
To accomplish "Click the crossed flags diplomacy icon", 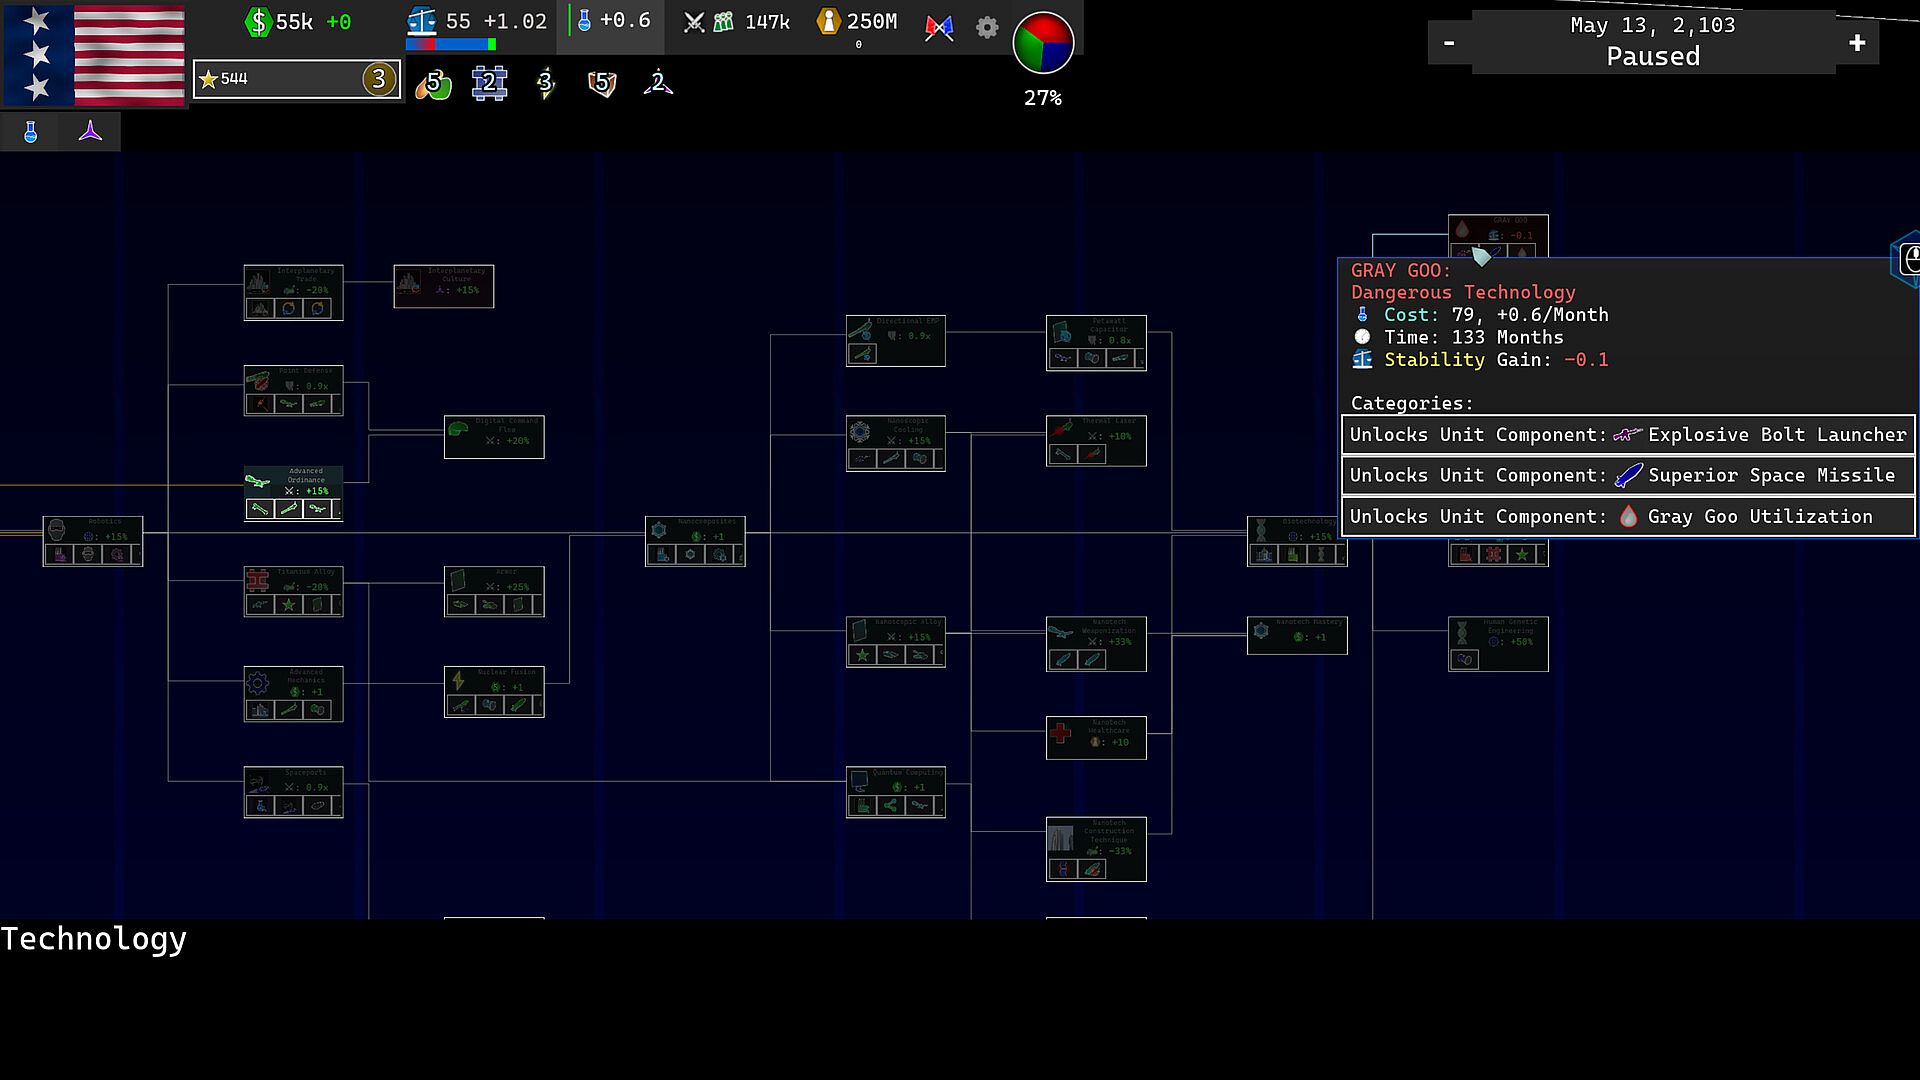I will tap(938, 27).
